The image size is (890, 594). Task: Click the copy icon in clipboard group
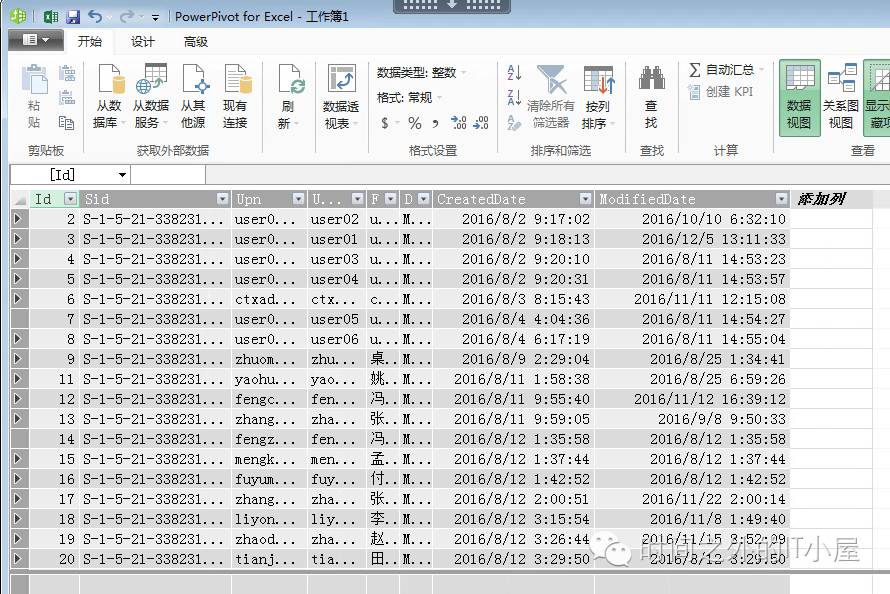point(66,123)
